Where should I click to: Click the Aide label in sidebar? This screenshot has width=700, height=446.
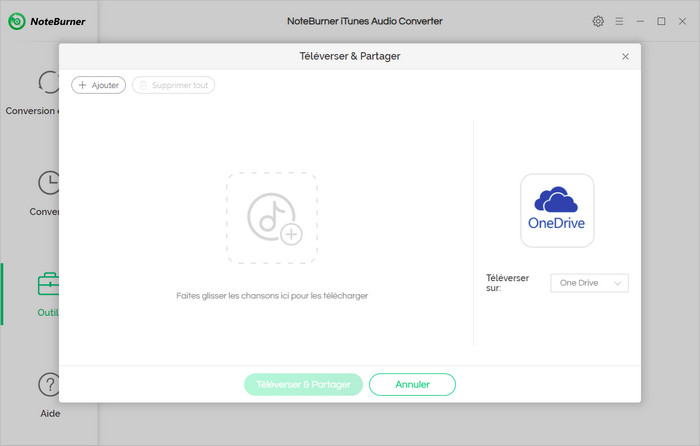(50, 413)
